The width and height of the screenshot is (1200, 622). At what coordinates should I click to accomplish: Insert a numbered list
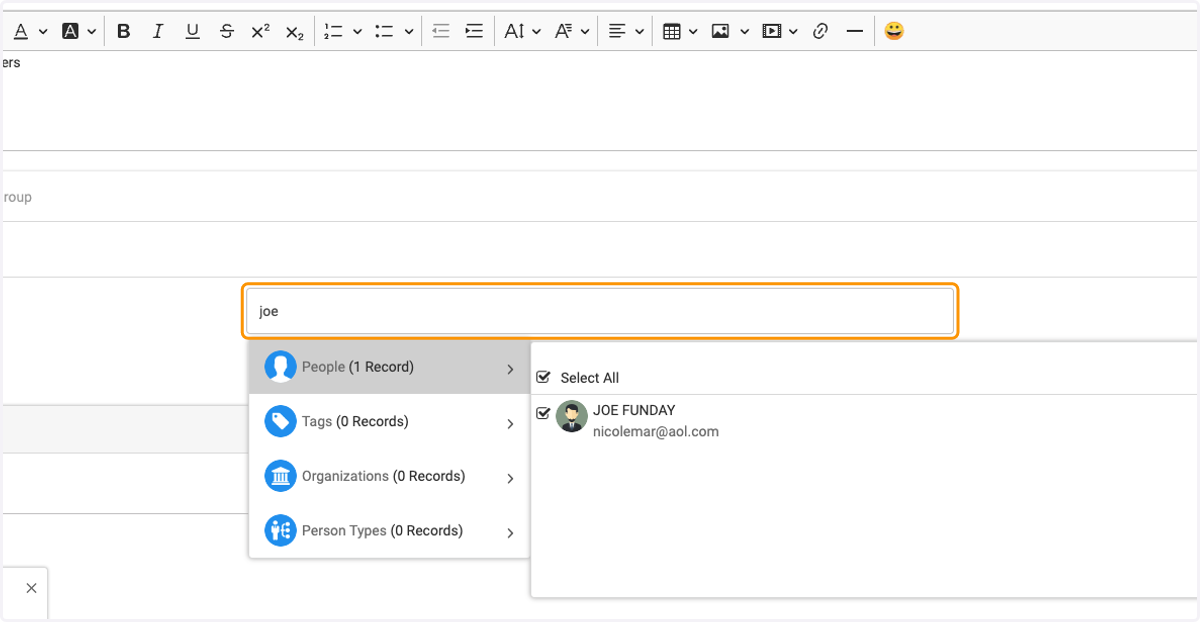[333, 31]
